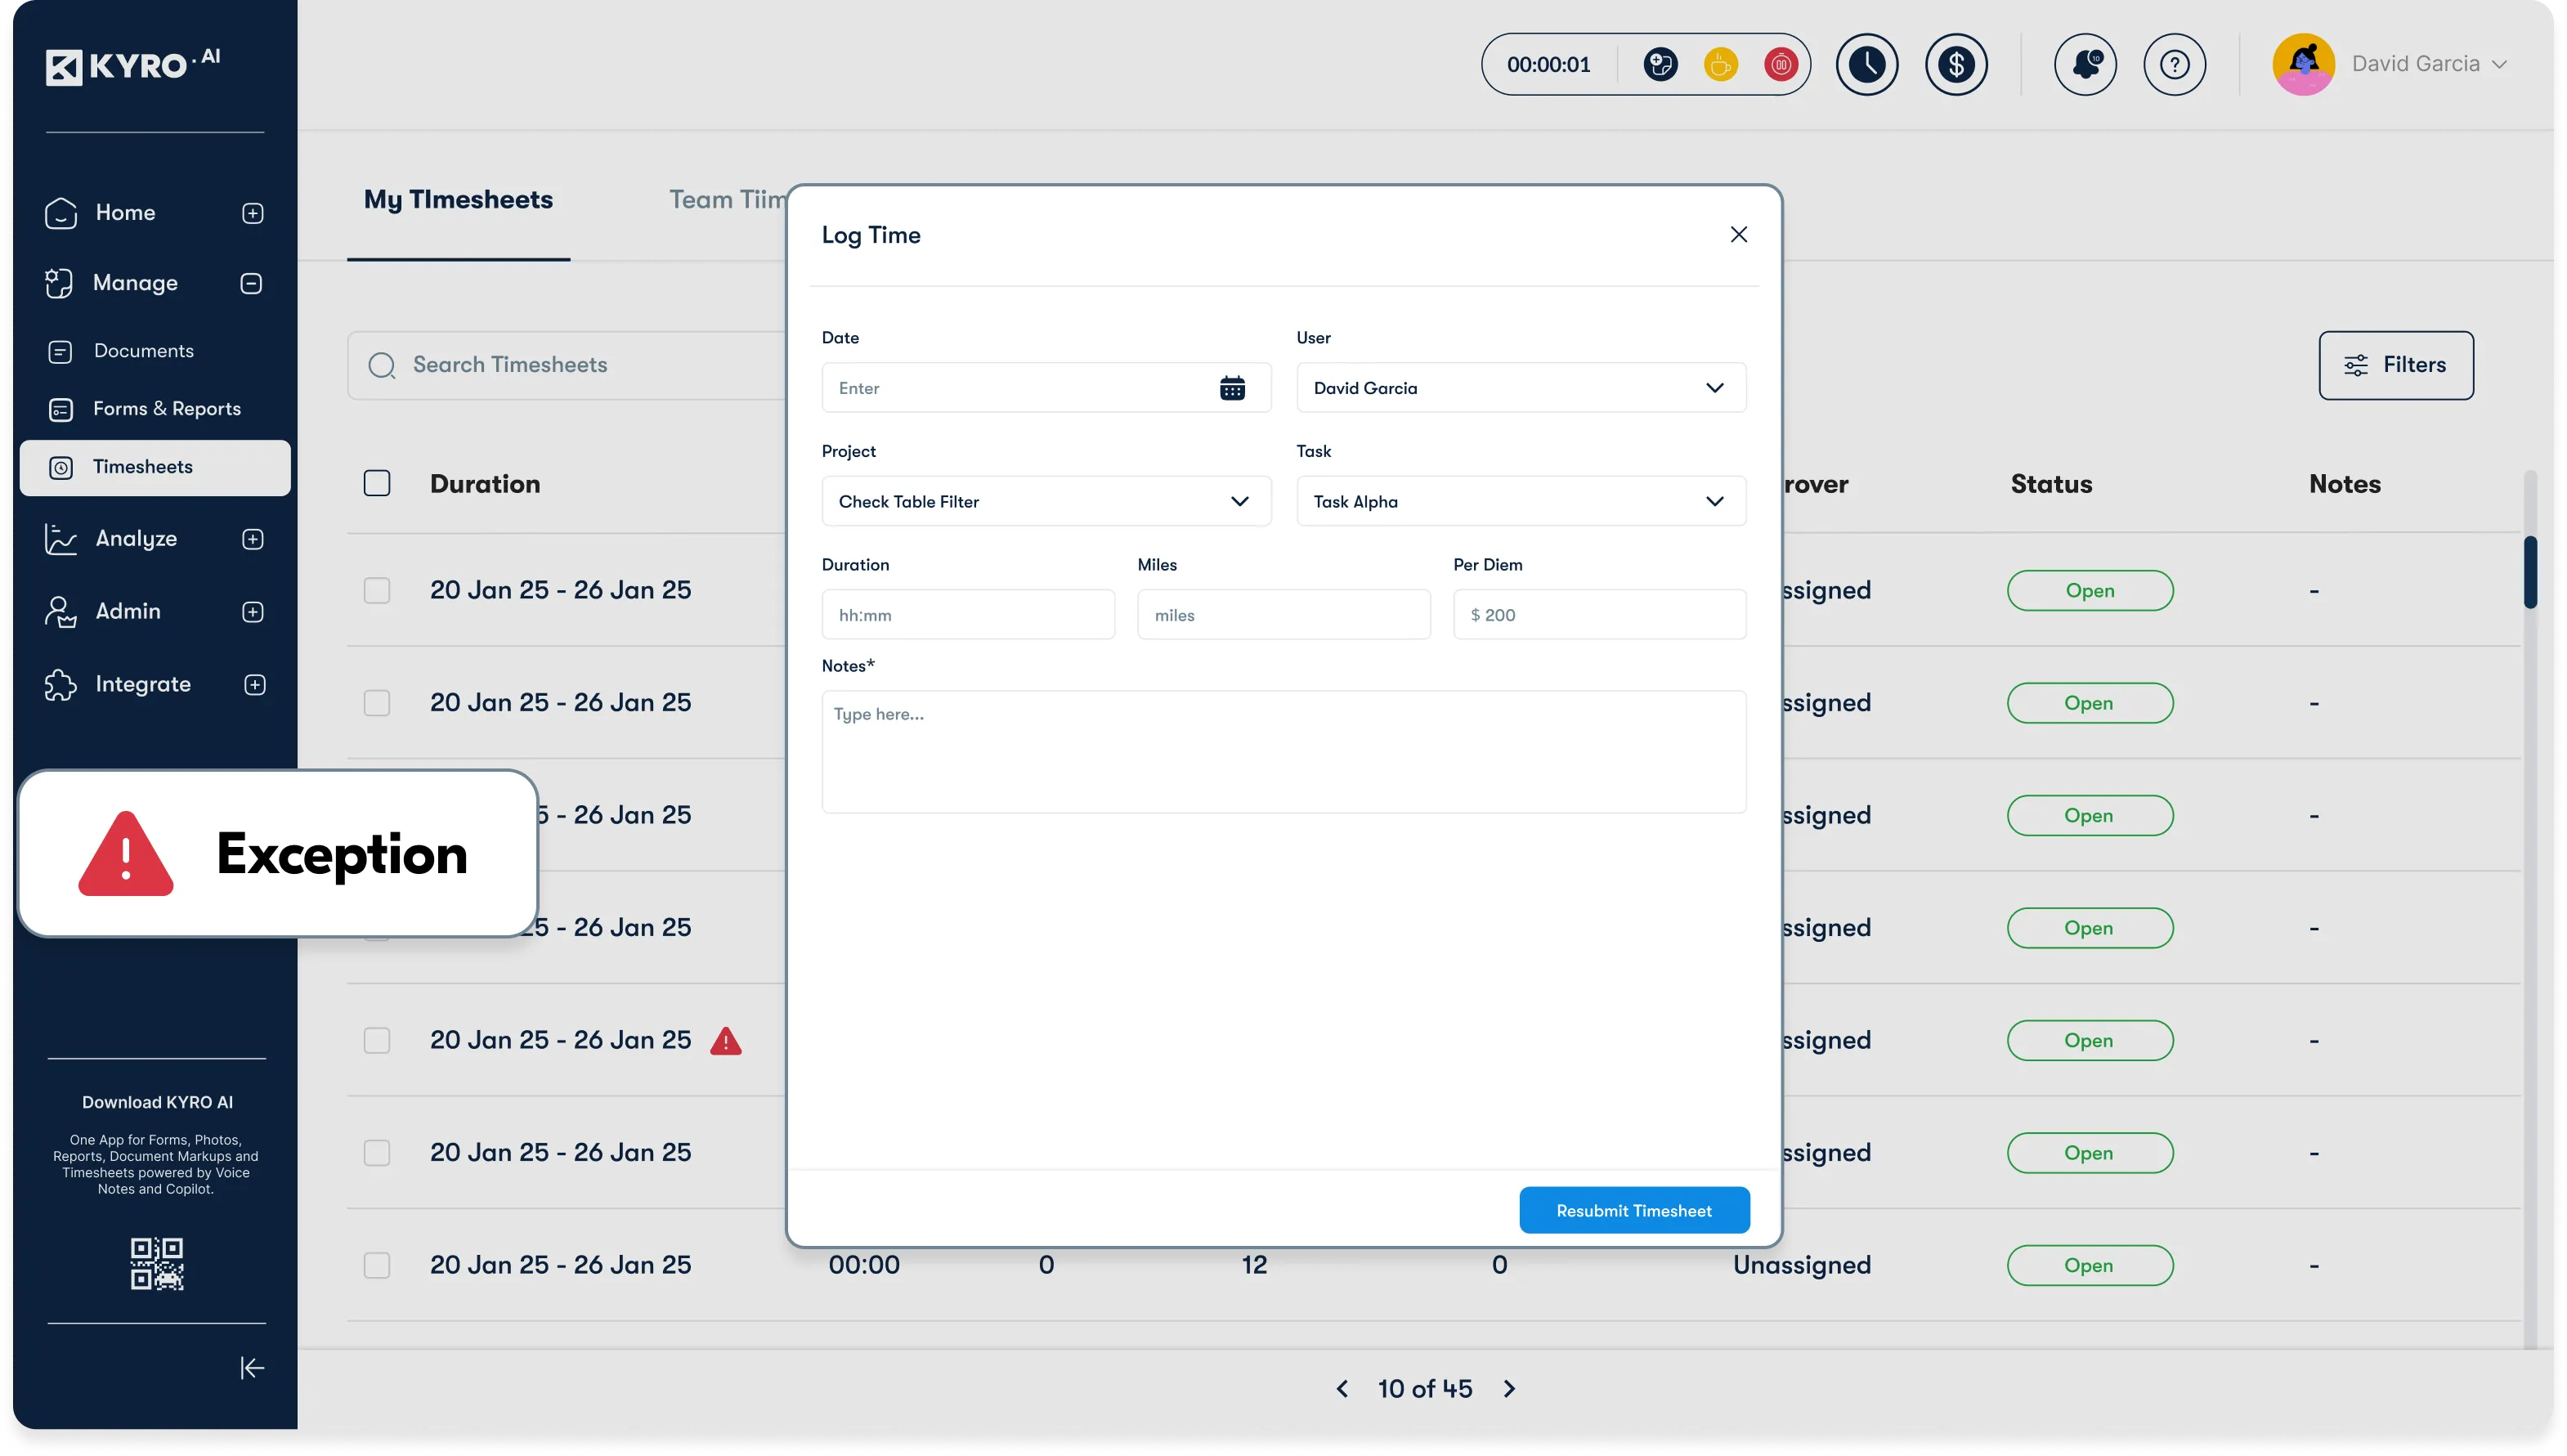The width and height of the screenshot is (2567, 1456).
Task: Click the yellow coffee break icon
Action: (1720, 65)
